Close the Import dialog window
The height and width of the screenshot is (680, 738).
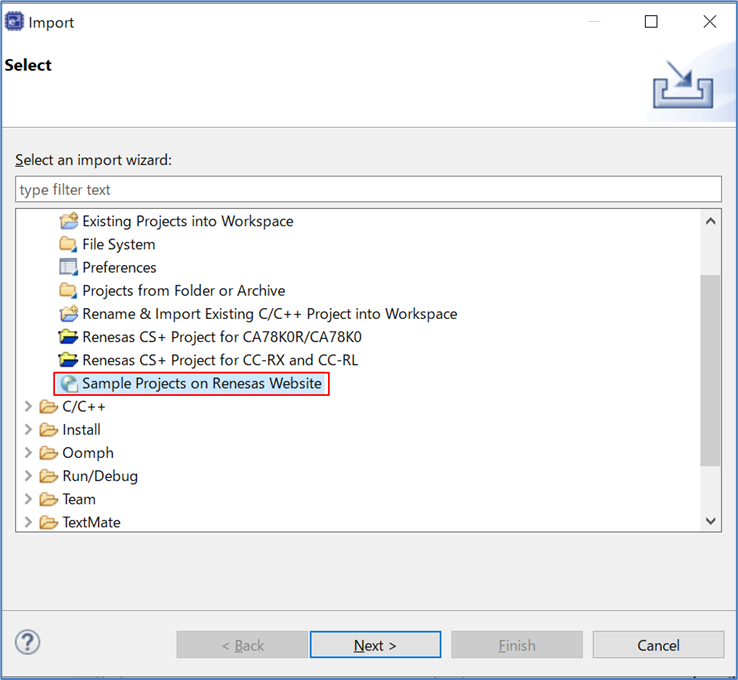(710, 21)
